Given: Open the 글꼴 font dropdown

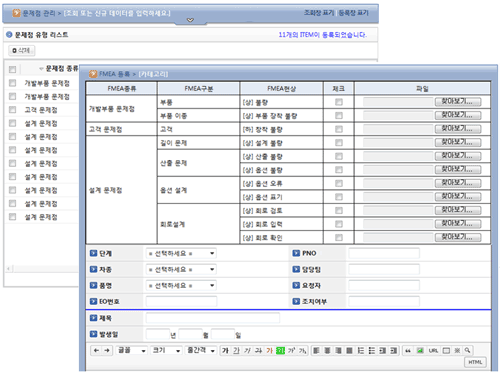Looking at the screenshot, I should pyautogui.click(x=132, y=350).
